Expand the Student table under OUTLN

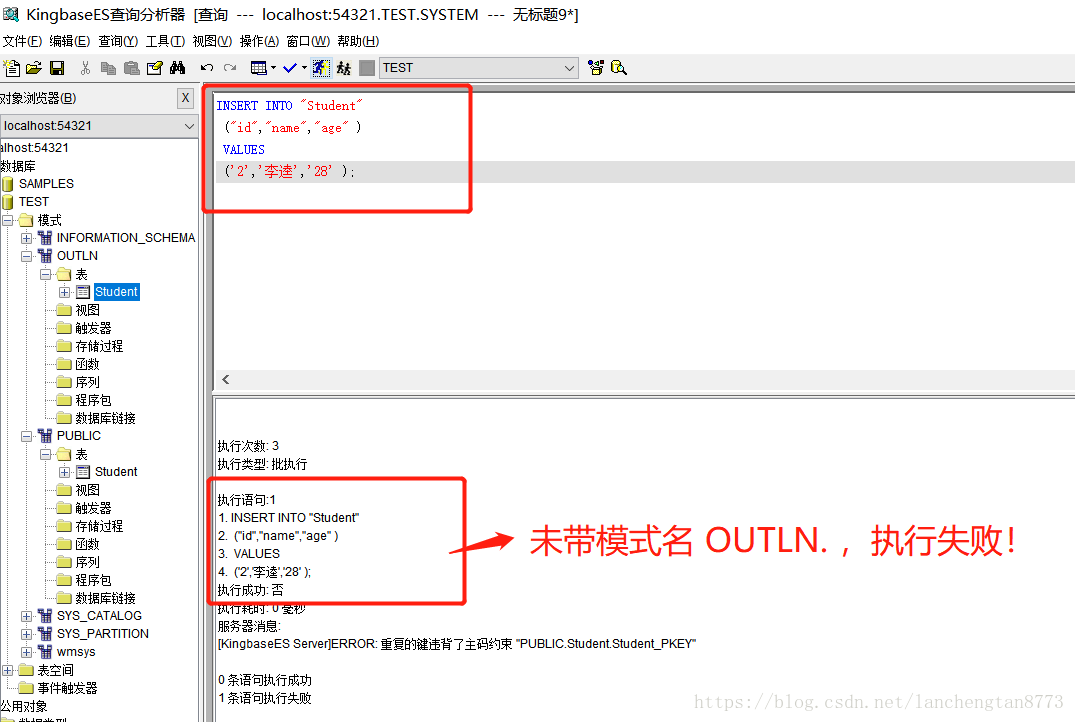coord(64,292)
